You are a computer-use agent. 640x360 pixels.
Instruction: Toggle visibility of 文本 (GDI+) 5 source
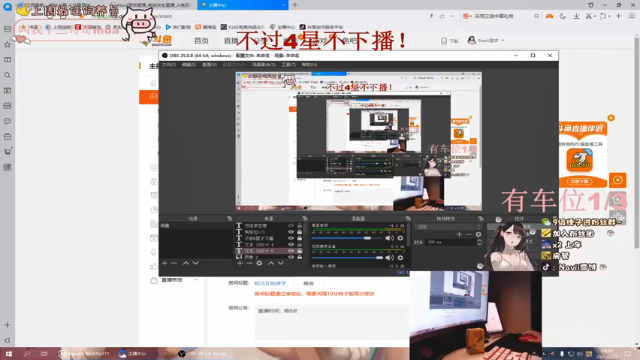click(x=291, y=251)
